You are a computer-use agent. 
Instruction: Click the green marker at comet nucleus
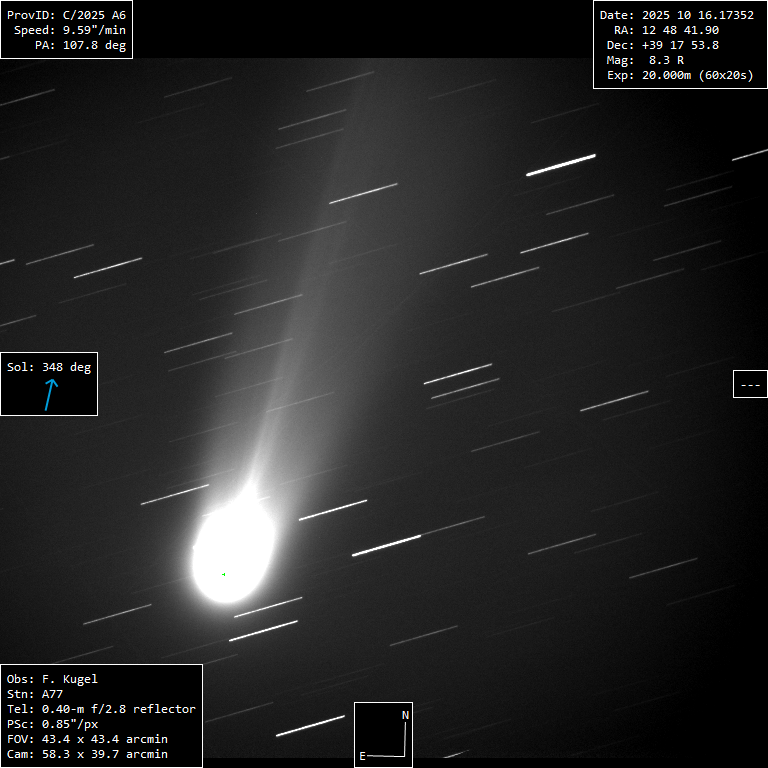click(223, 574)
